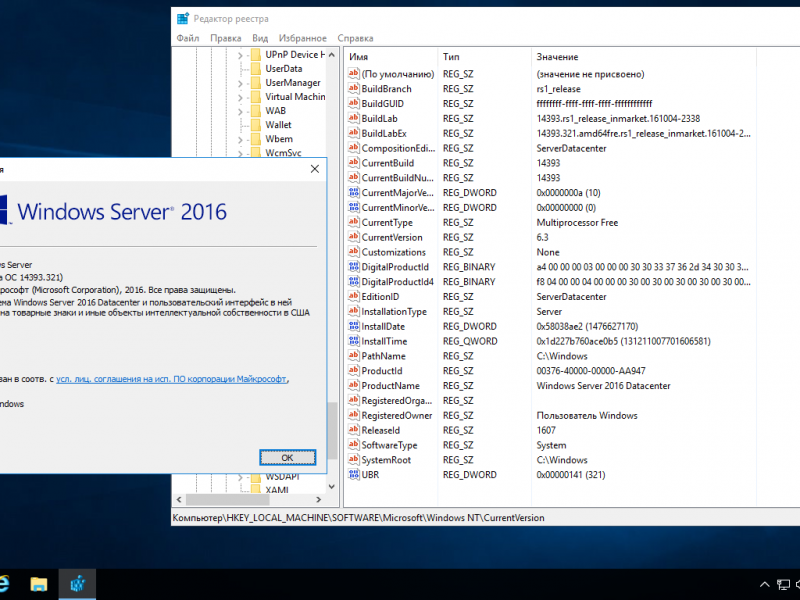Click OK in the about dialog
This screenshot has height=600, width=800.
pyautogui.click(x=287, y=458)
